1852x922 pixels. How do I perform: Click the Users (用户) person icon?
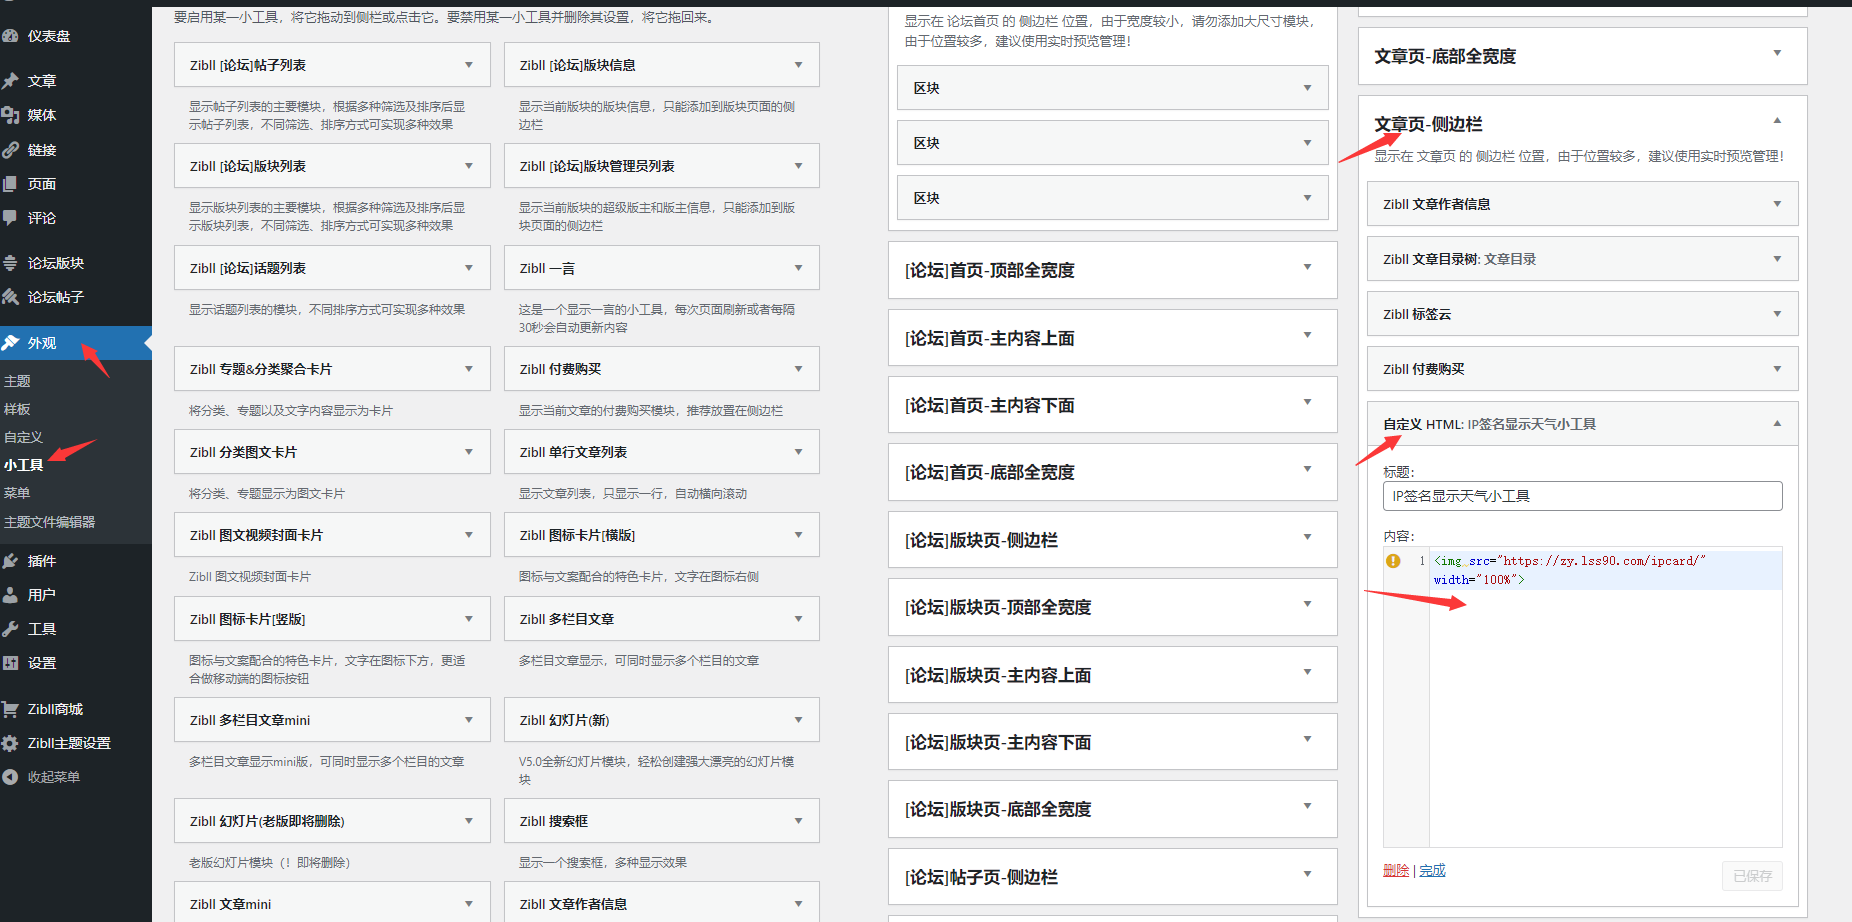pos(11,595)
